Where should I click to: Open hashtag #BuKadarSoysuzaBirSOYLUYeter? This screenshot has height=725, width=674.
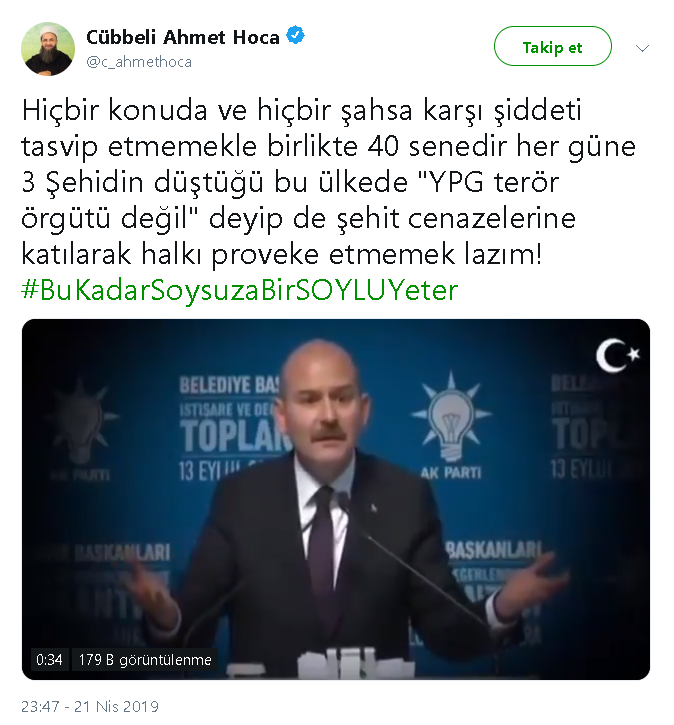239,290
